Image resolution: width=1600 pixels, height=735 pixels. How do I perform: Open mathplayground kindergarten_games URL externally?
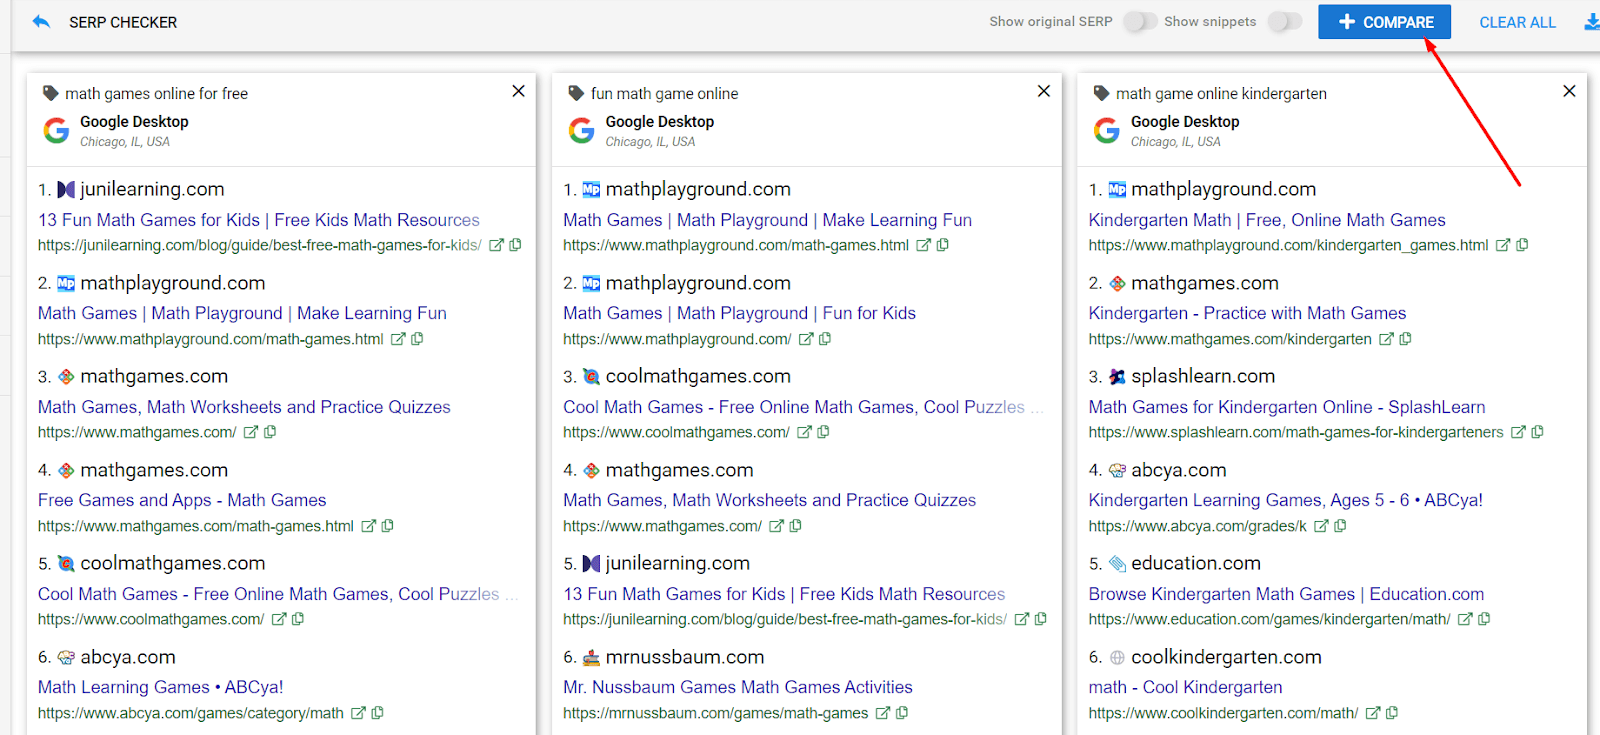1503,245
